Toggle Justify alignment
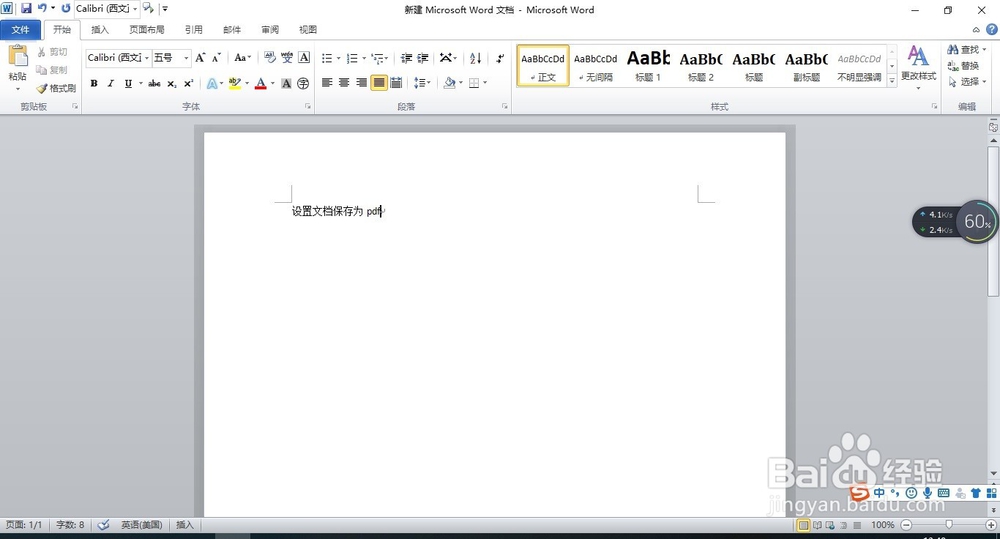Screen dimensions: 1000x539 [x=379, y=83]
